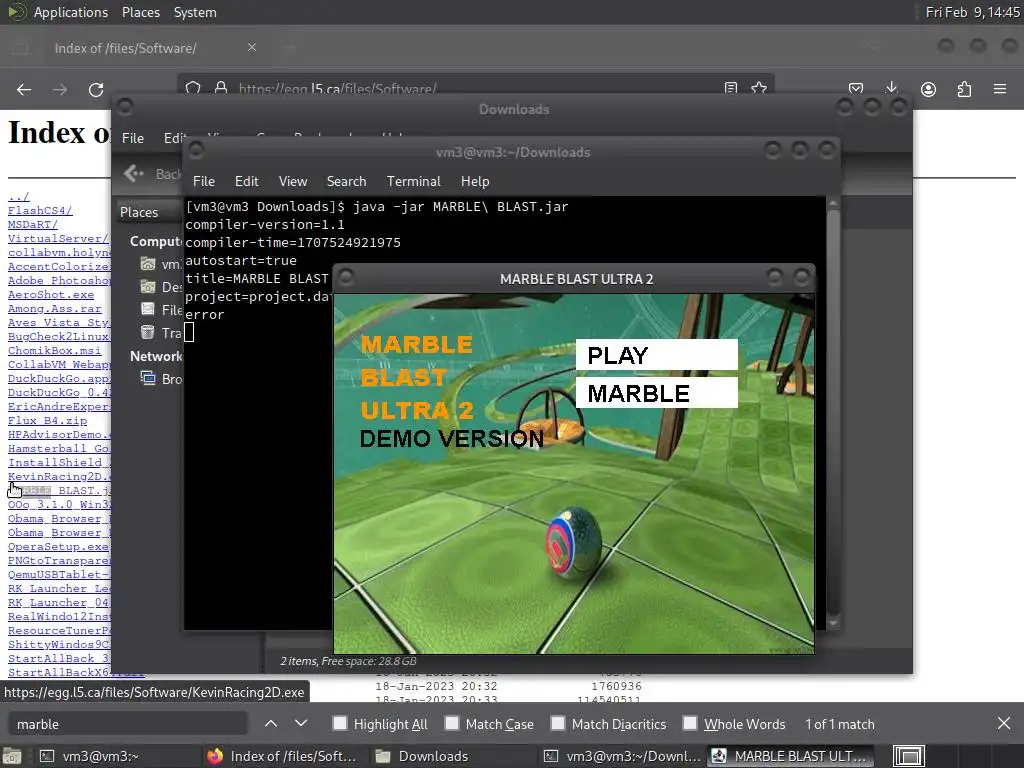The width and height of the screenshot is (1024, 768).
Task: Open OperaSetup.exe link
Action: click(x=58, y=547)
